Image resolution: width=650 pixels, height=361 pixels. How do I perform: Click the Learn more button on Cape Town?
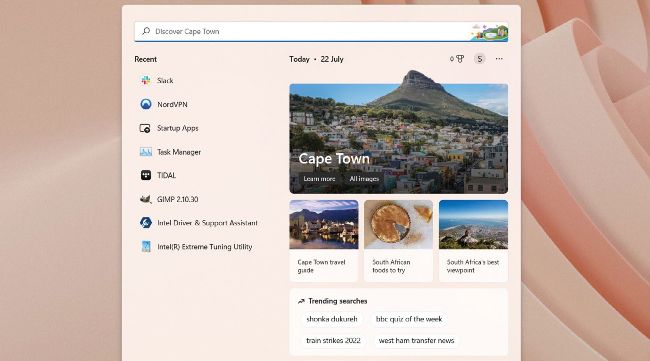click(x=319, y=179)
